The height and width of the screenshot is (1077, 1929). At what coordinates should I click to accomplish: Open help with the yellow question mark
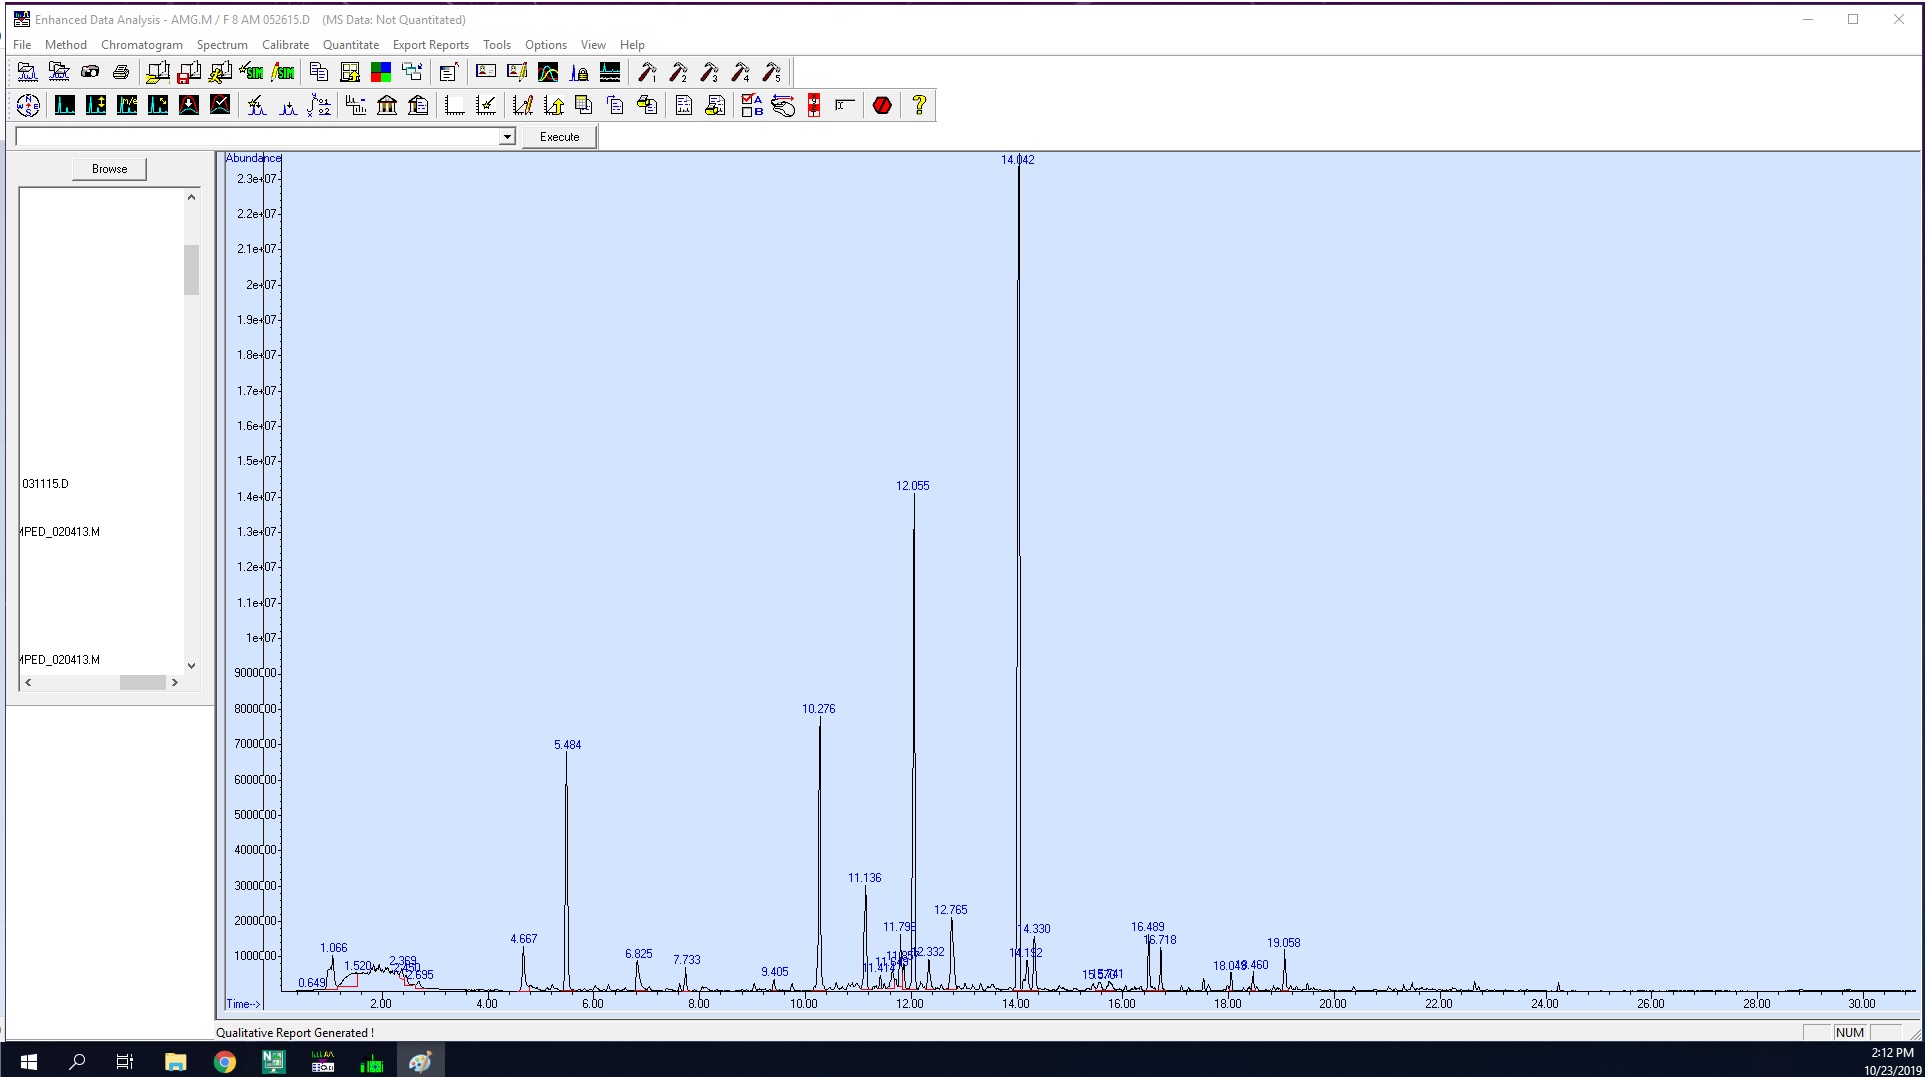919,105
